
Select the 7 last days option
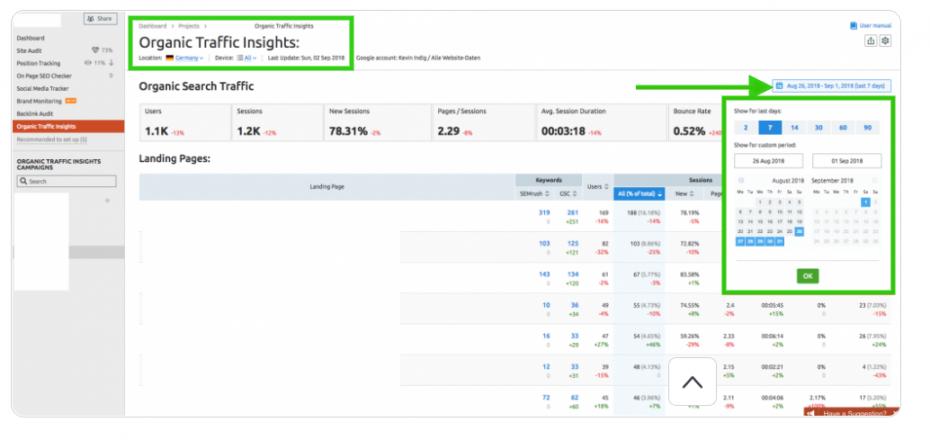[x=770, y=128]
